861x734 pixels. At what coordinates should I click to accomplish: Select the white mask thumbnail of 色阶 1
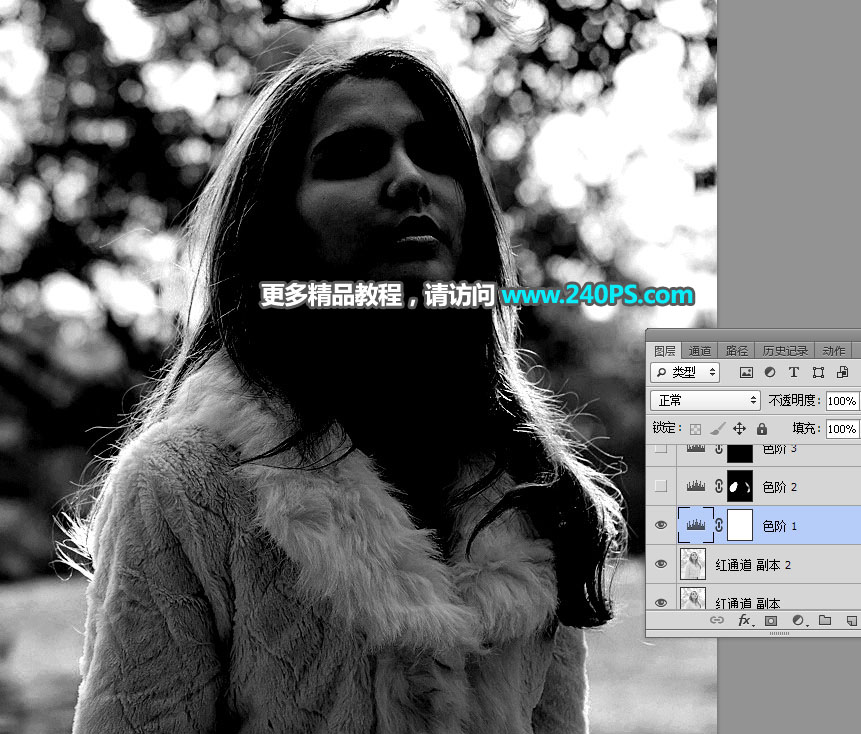coord(739,525)
